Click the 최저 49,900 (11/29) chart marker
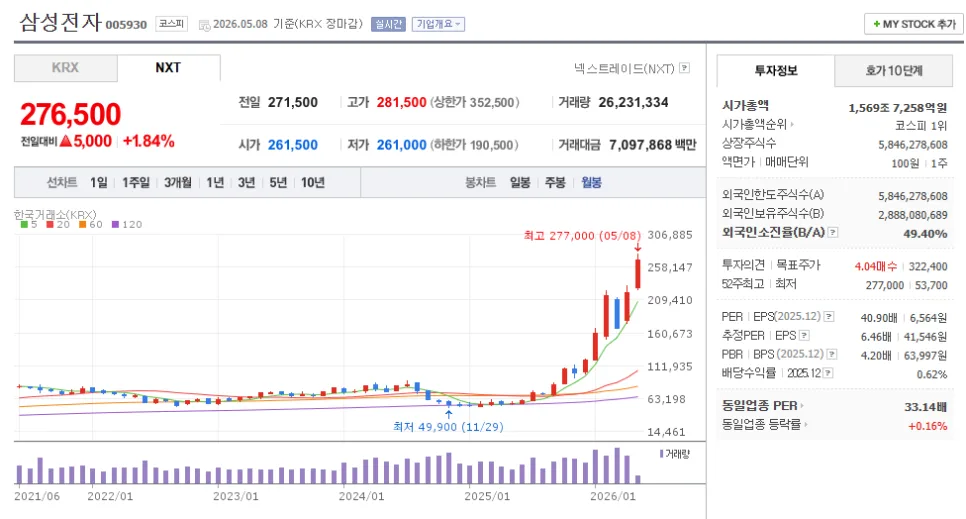 (x=448, y=427)
